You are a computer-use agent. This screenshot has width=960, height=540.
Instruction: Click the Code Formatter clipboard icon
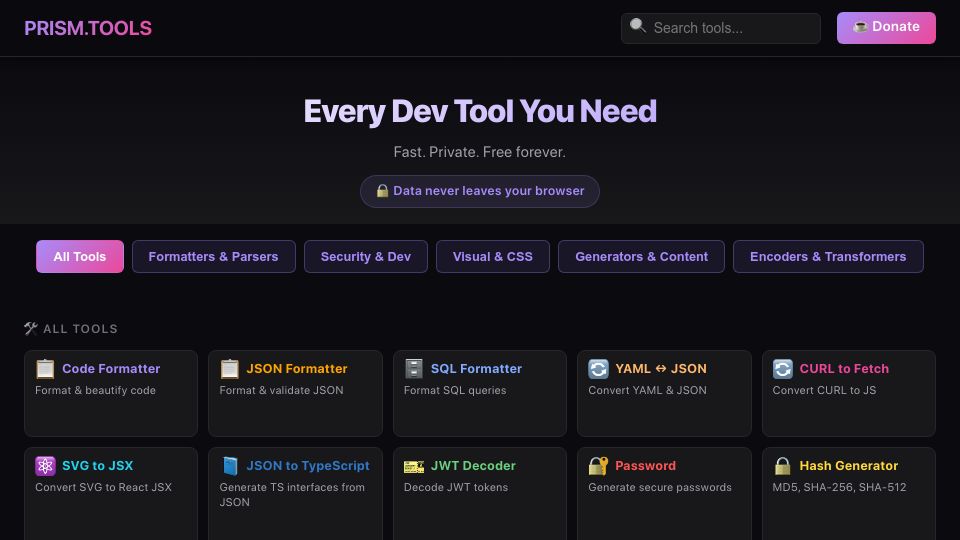[45, 369]
